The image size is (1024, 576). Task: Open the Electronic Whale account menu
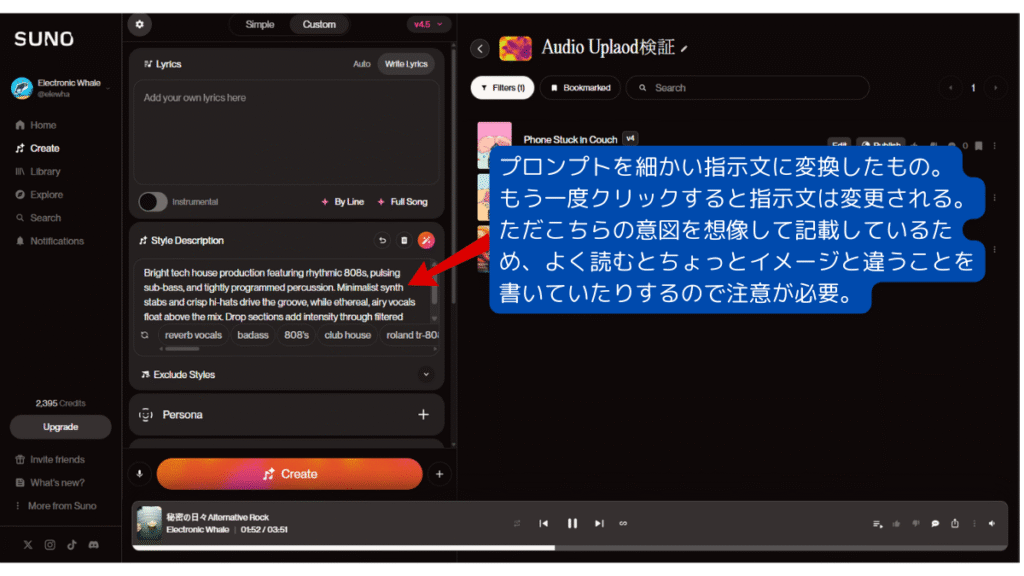(60, 88)
